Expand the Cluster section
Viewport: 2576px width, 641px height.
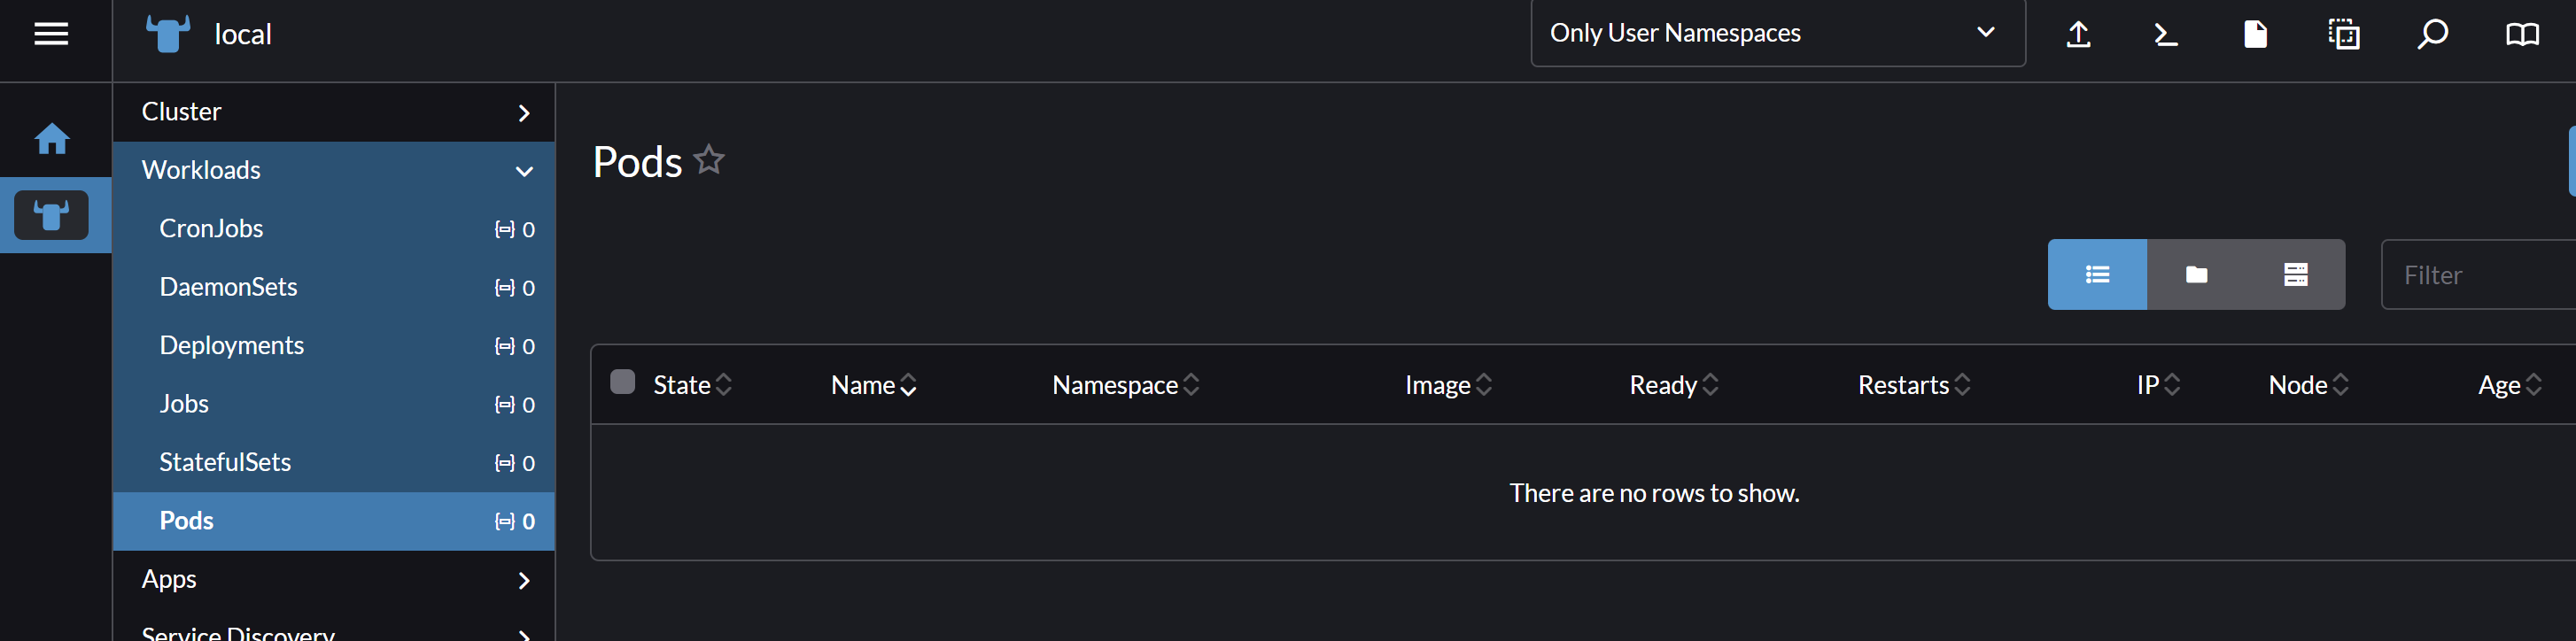tap(333, 112)
